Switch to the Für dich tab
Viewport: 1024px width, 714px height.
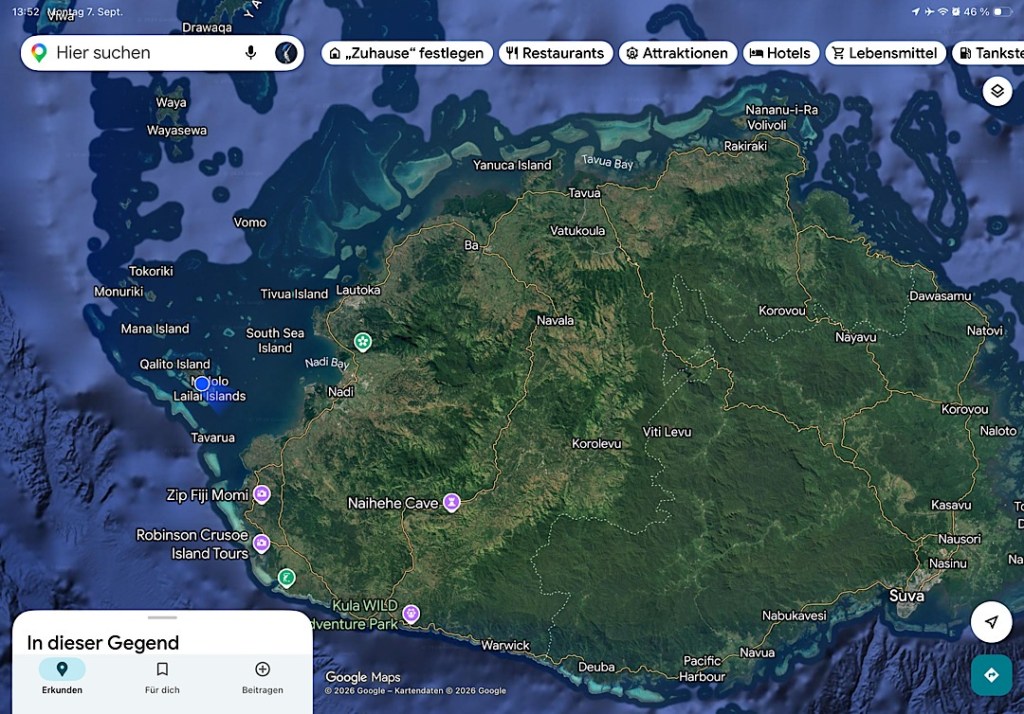[162, 677]
